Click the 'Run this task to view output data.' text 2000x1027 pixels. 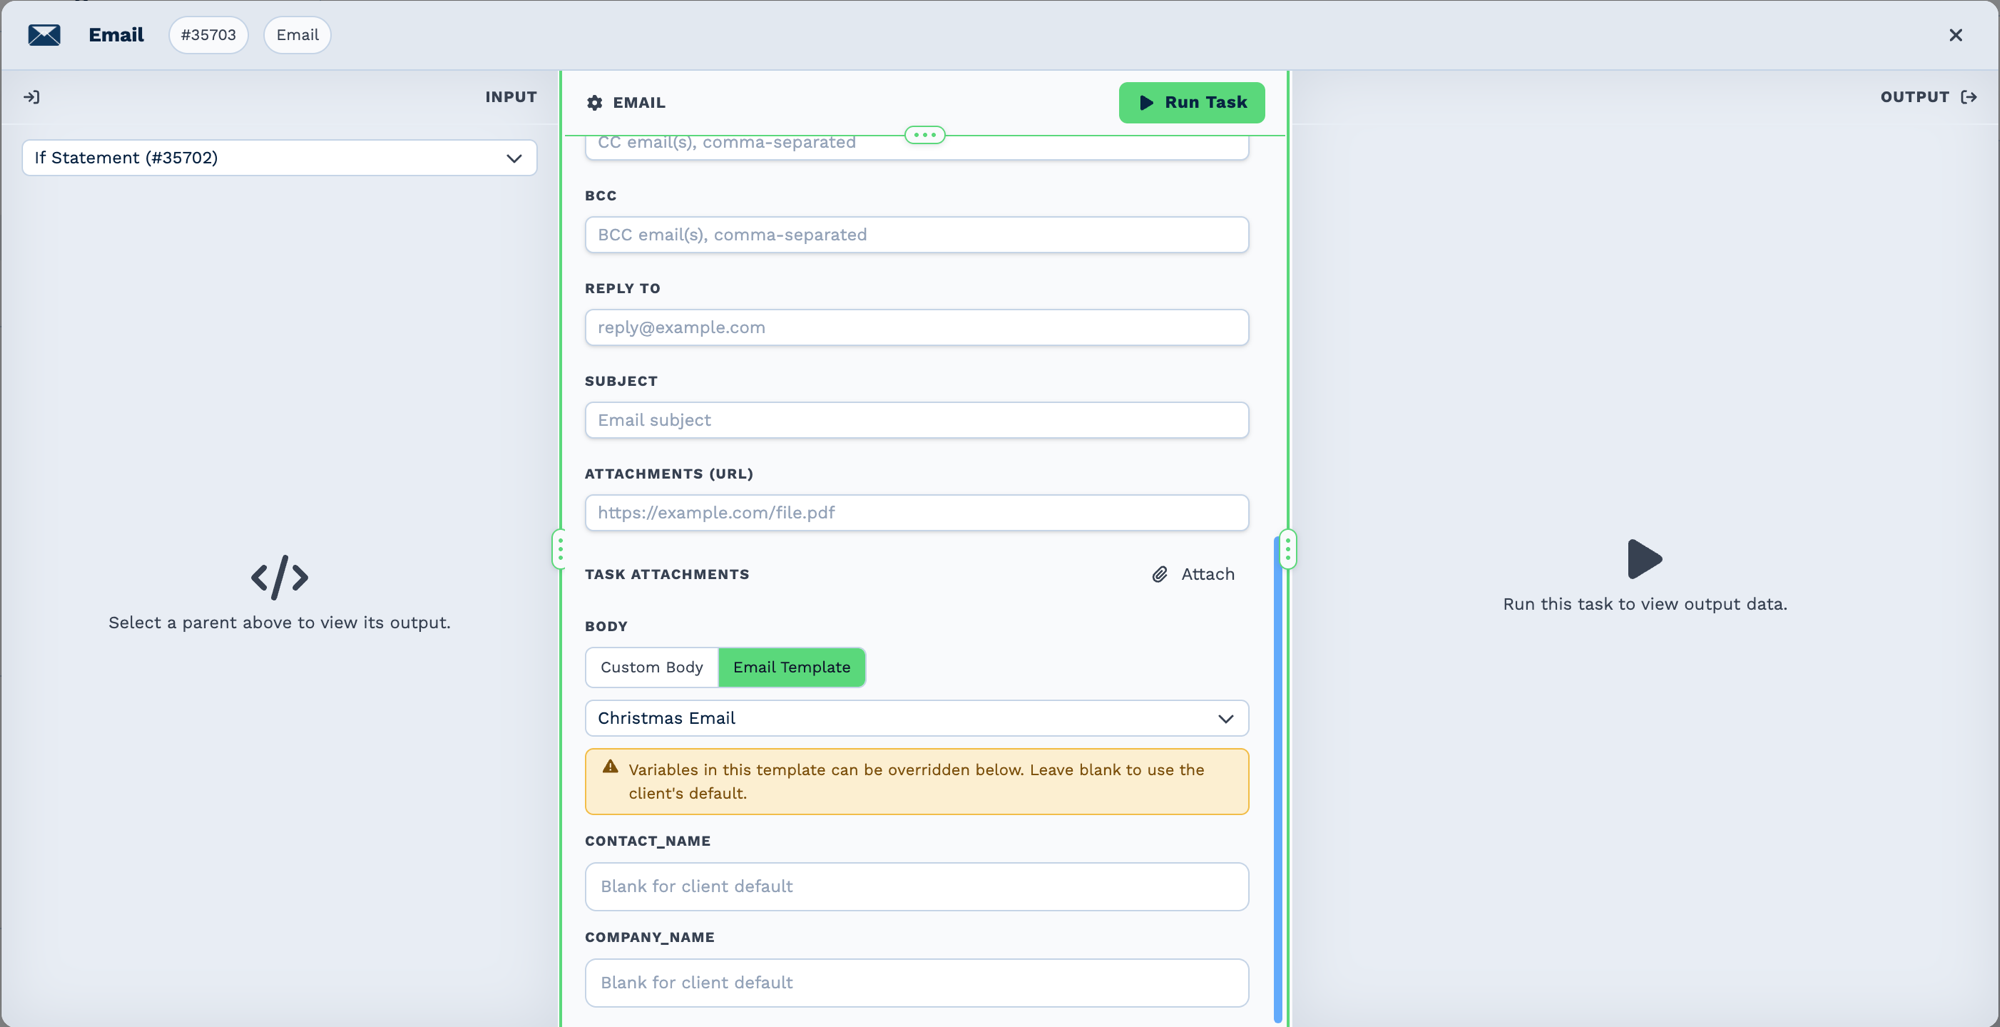[1645, 604]
